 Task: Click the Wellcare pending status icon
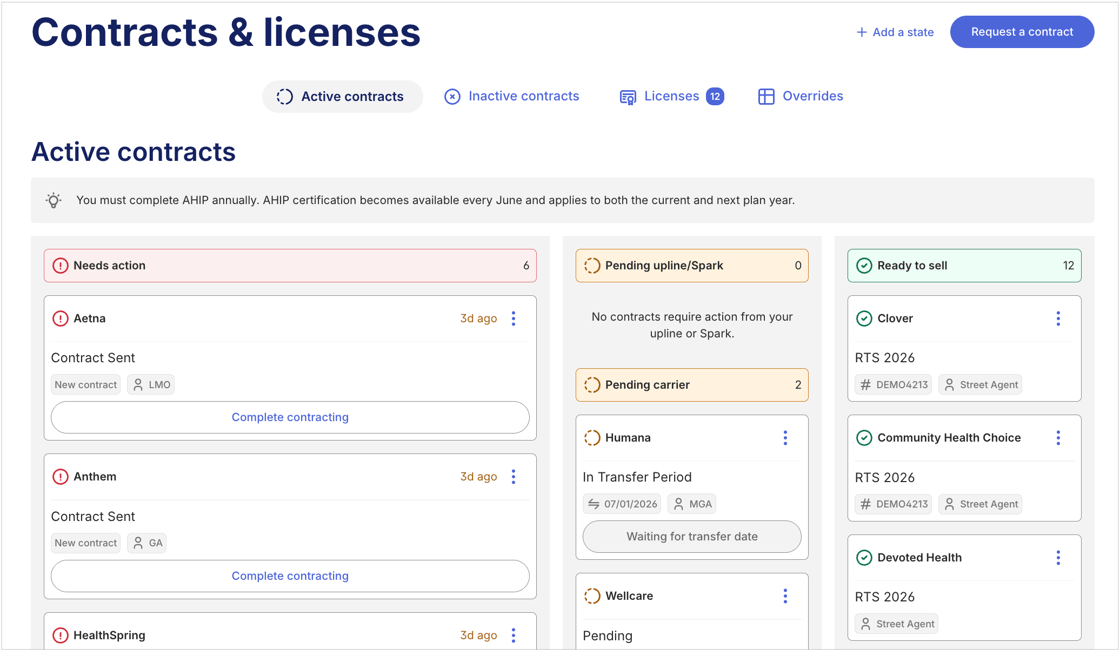592,596
